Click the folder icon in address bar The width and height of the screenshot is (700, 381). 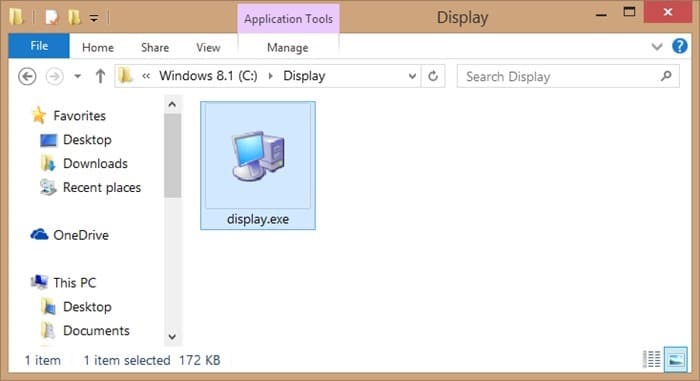tap(126, 76)
